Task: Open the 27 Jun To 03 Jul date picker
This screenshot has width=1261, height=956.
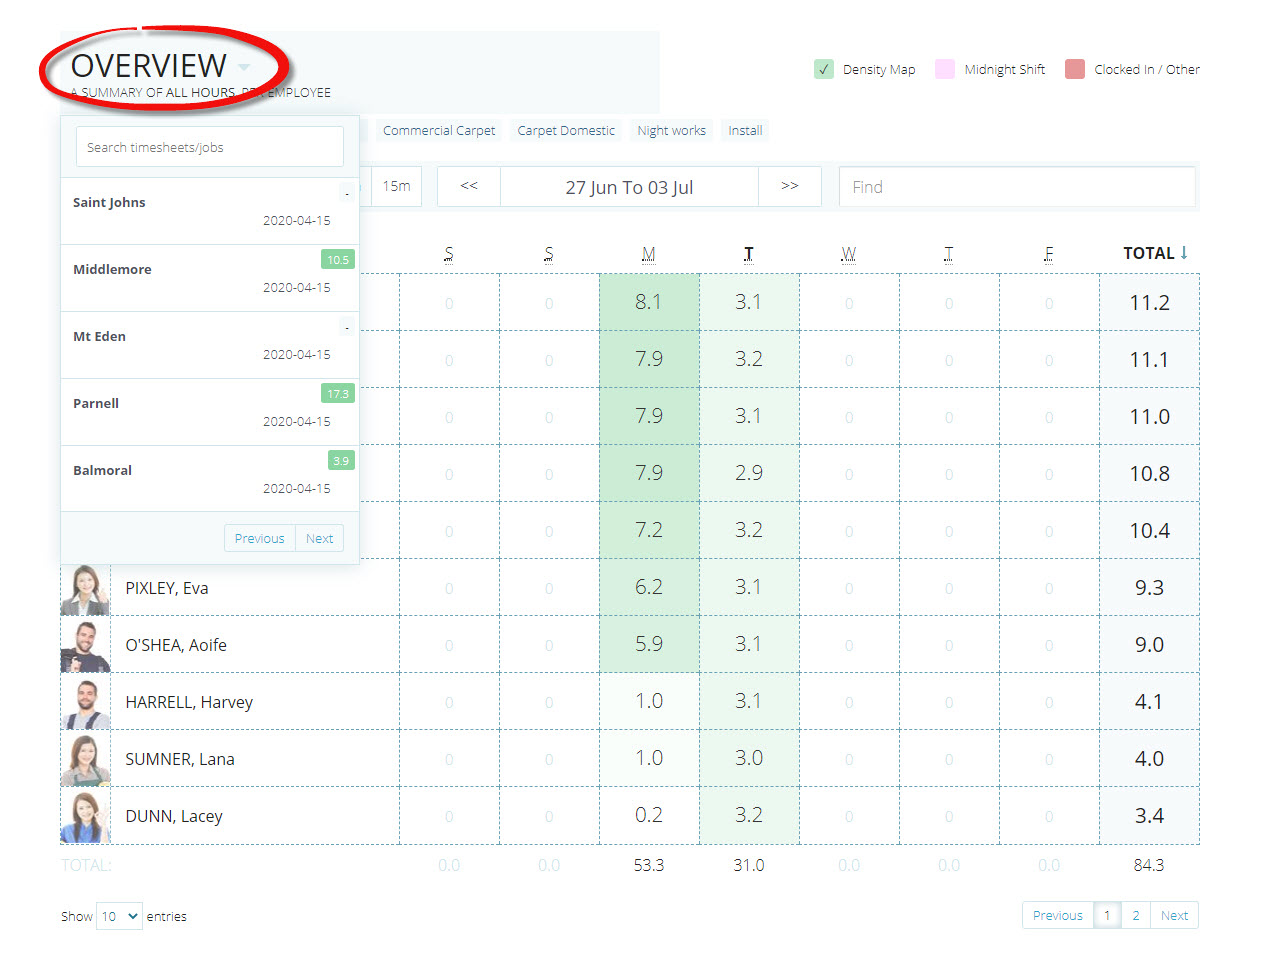Action: [629, 187]
